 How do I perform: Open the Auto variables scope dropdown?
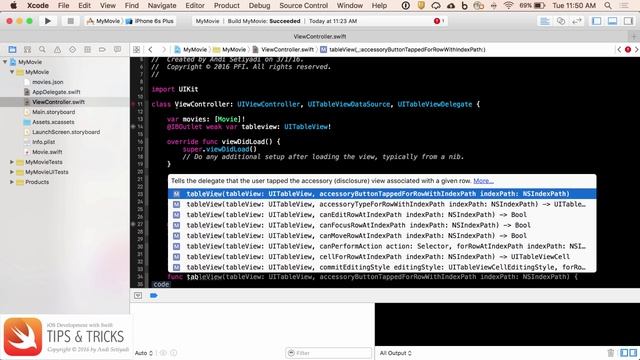(x=144, y=353)
